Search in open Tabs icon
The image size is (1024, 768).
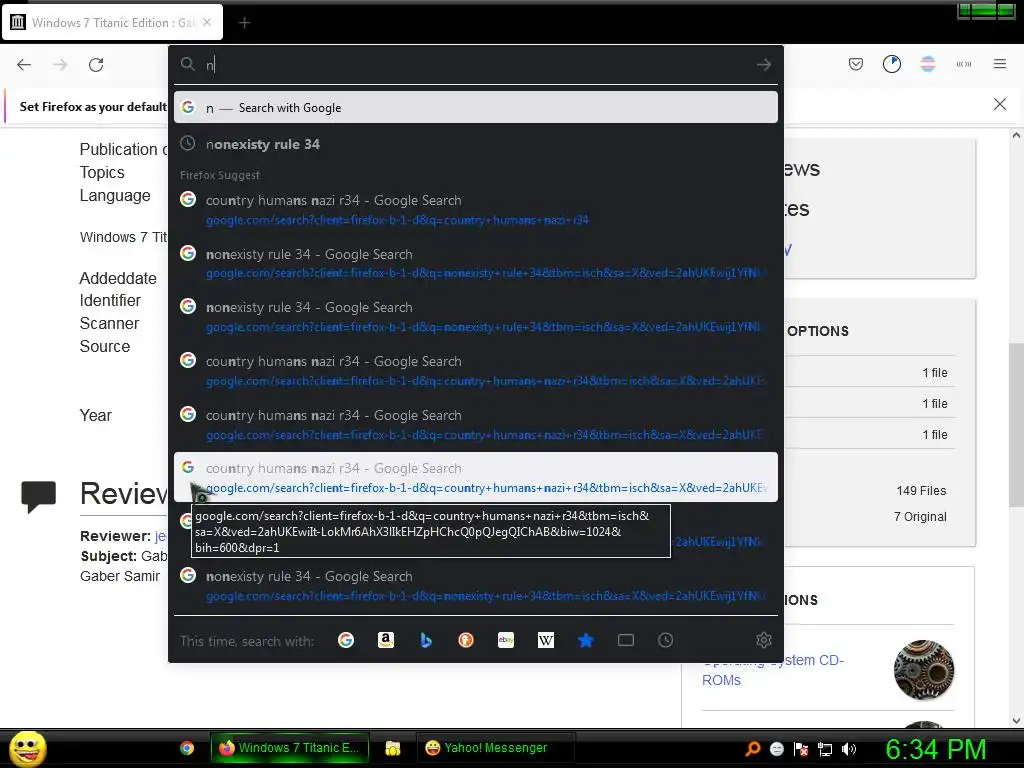tap(626, 640)
